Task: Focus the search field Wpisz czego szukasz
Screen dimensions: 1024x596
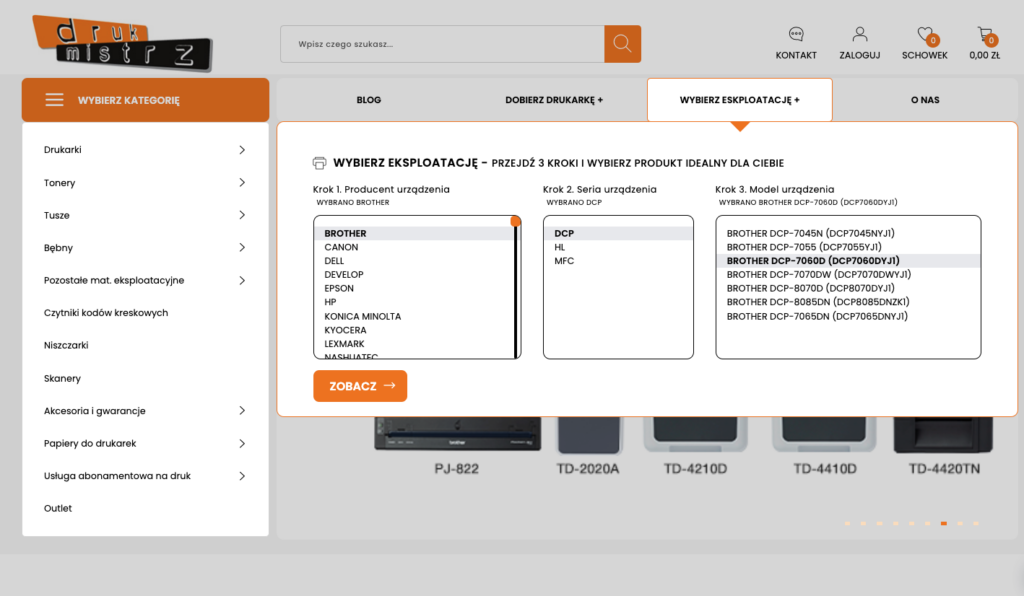Action: pos(442,44)
